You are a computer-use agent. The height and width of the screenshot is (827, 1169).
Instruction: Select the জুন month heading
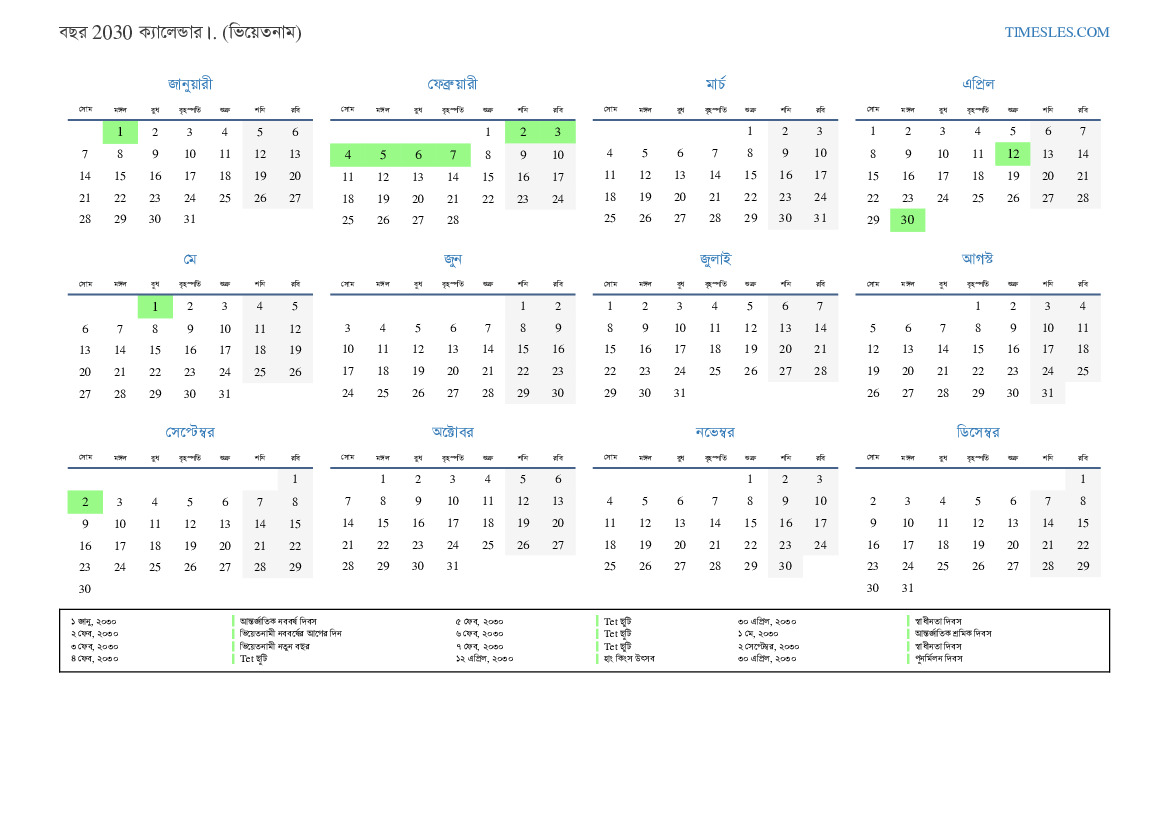tap(453, 259)
